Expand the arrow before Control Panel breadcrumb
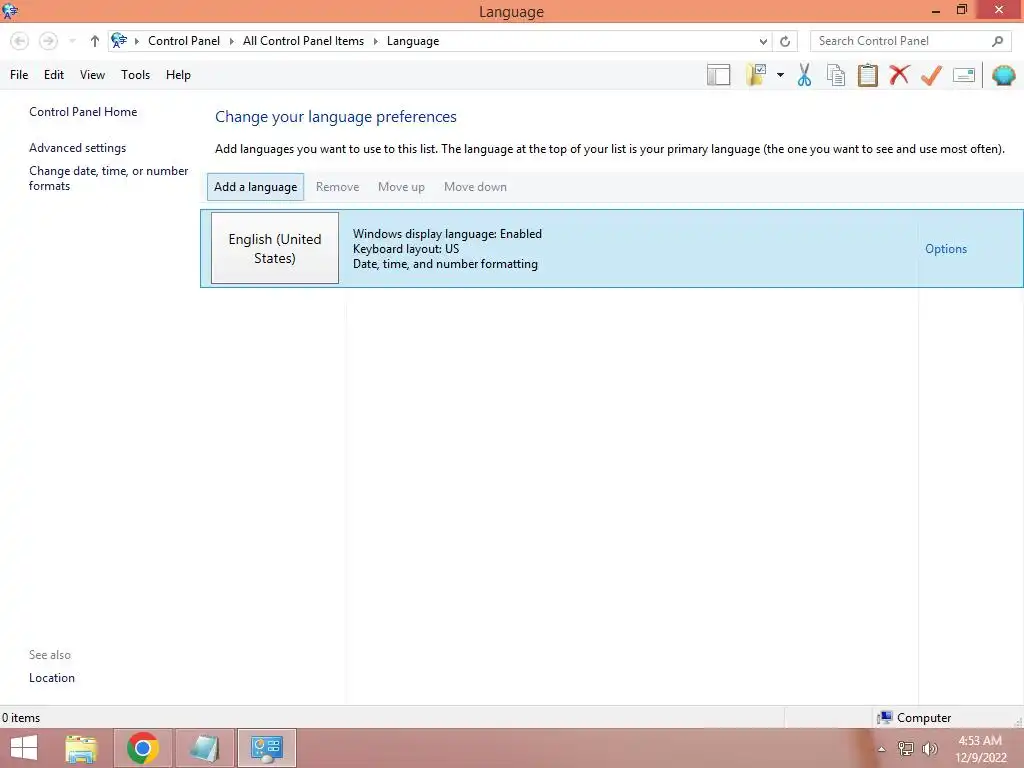Screen dimensions: 1024x768 [x=136, y=41]
